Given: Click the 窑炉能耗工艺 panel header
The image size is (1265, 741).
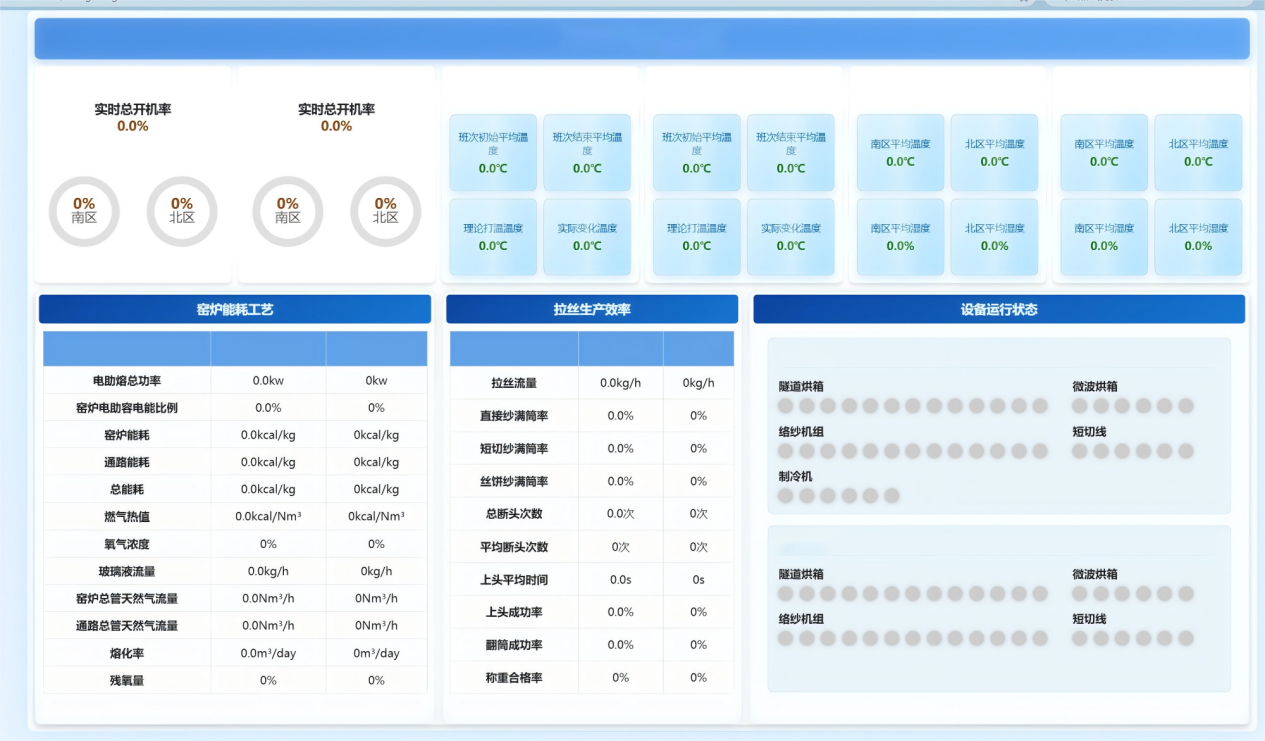Looking at the screenshot, I should click(232, 309).
